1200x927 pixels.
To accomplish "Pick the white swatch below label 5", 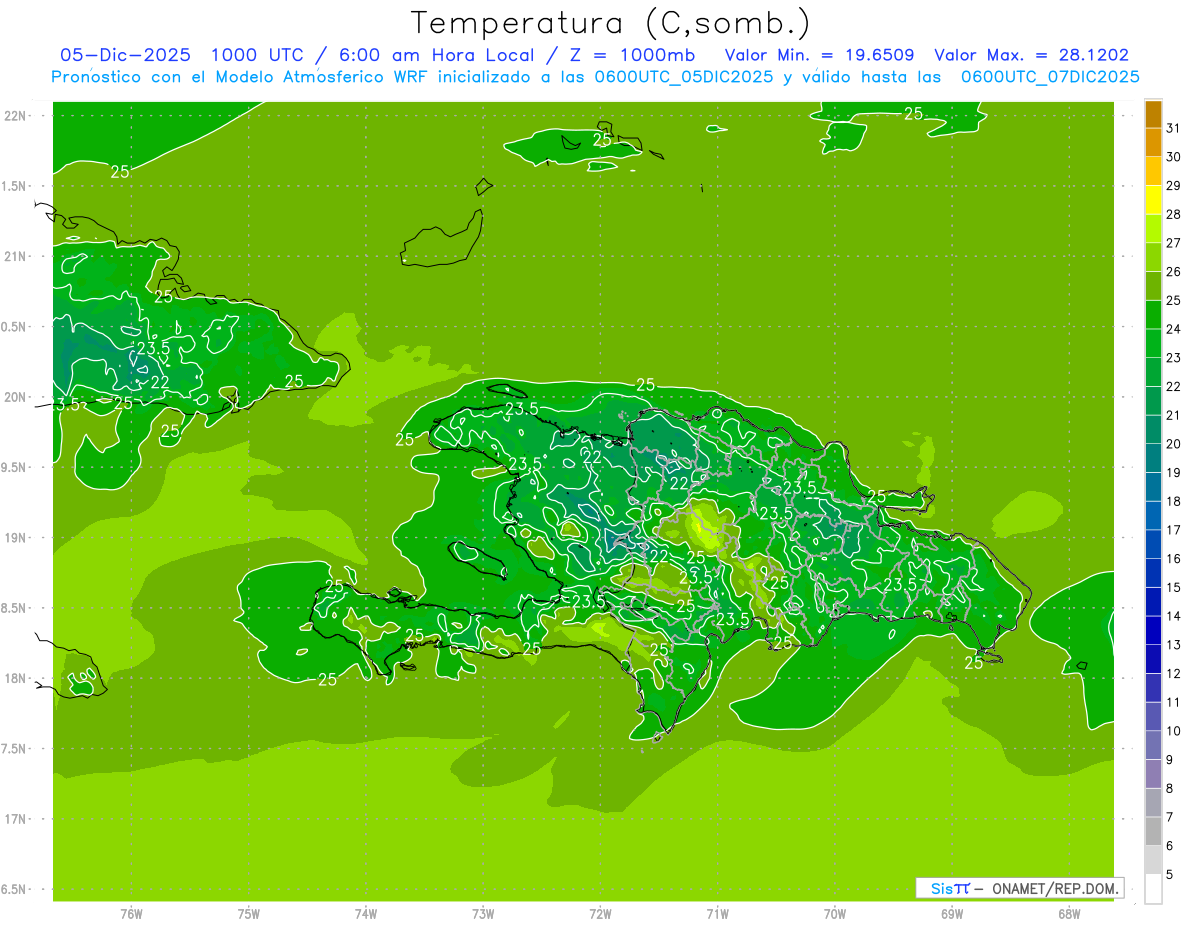I will pyautogui.click(x=1153, y=888).
